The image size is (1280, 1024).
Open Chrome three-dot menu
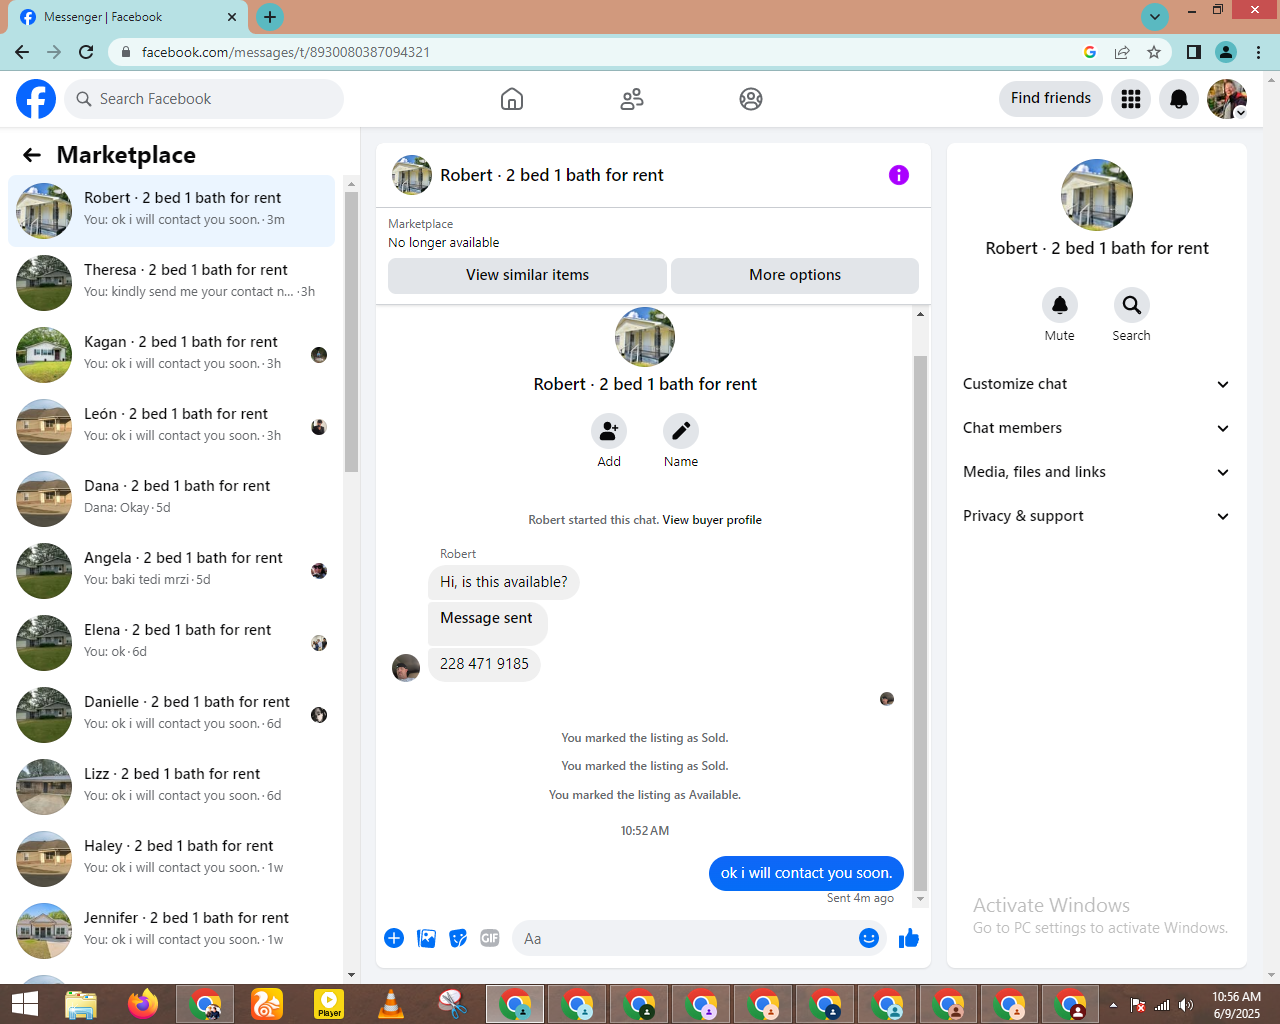pyautogui.click(x=1259, y=52)
